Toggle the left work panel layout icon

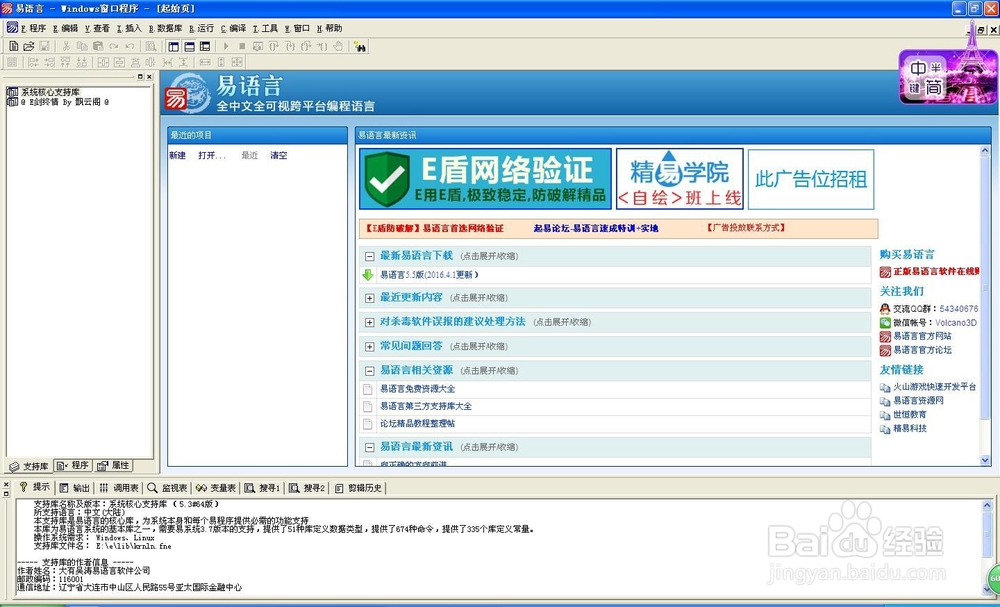173,46
